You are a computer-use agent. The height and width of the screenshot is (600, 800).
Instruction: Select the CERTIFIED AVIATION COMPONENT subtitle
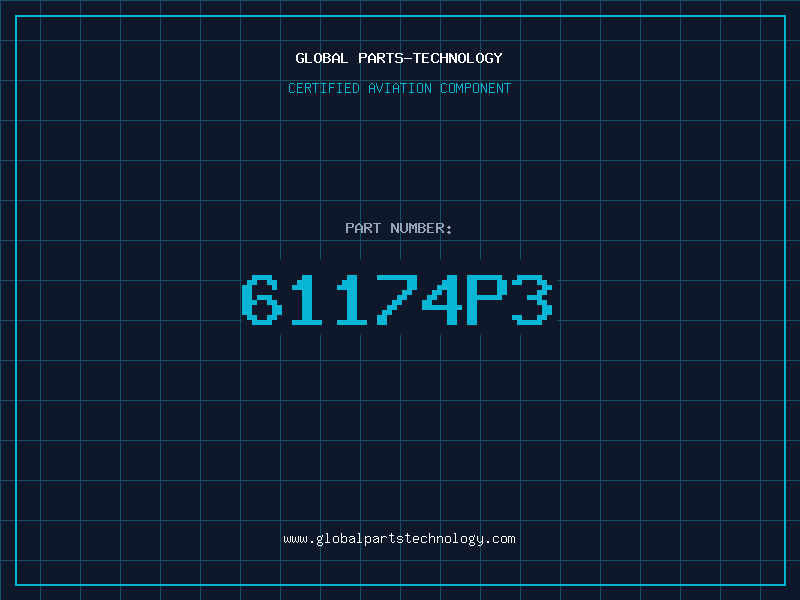point(399,88)
